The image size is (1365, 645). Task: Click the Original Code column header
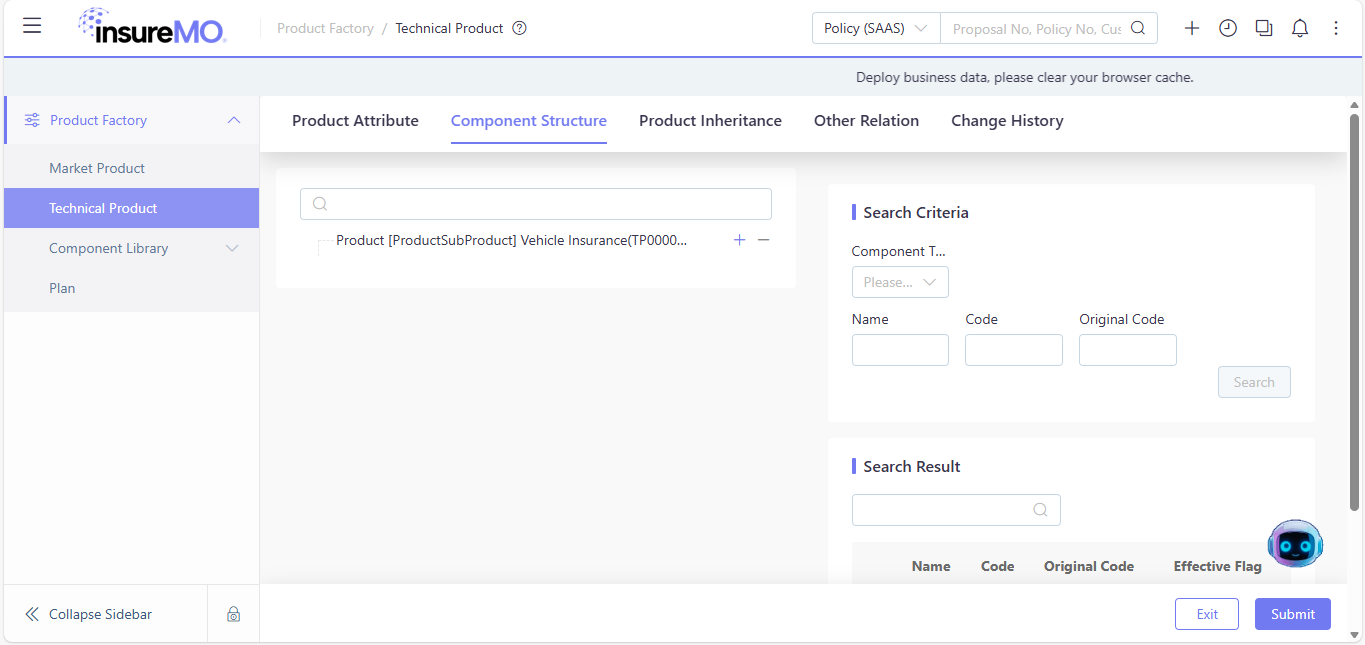[1089, 566]
